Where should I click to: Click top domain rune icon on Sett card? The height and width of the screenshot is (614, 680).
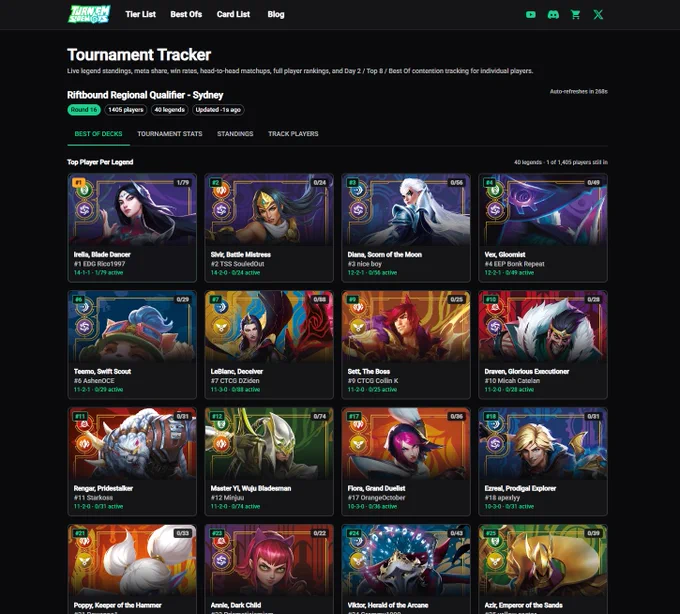[358, 307]
